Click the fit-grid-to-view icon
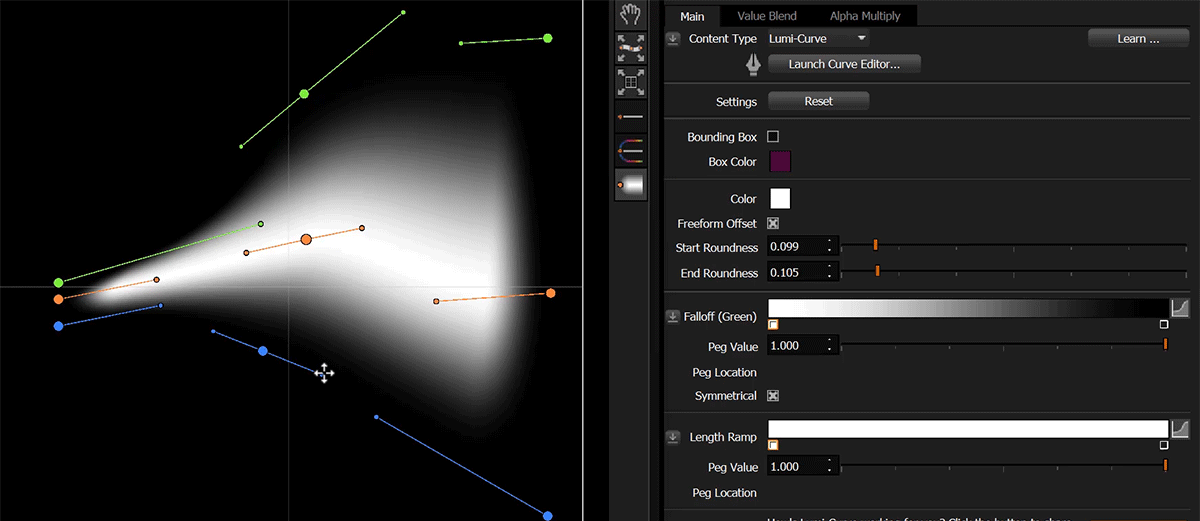Screen dimensions: 1200x521 click(630, 82)
